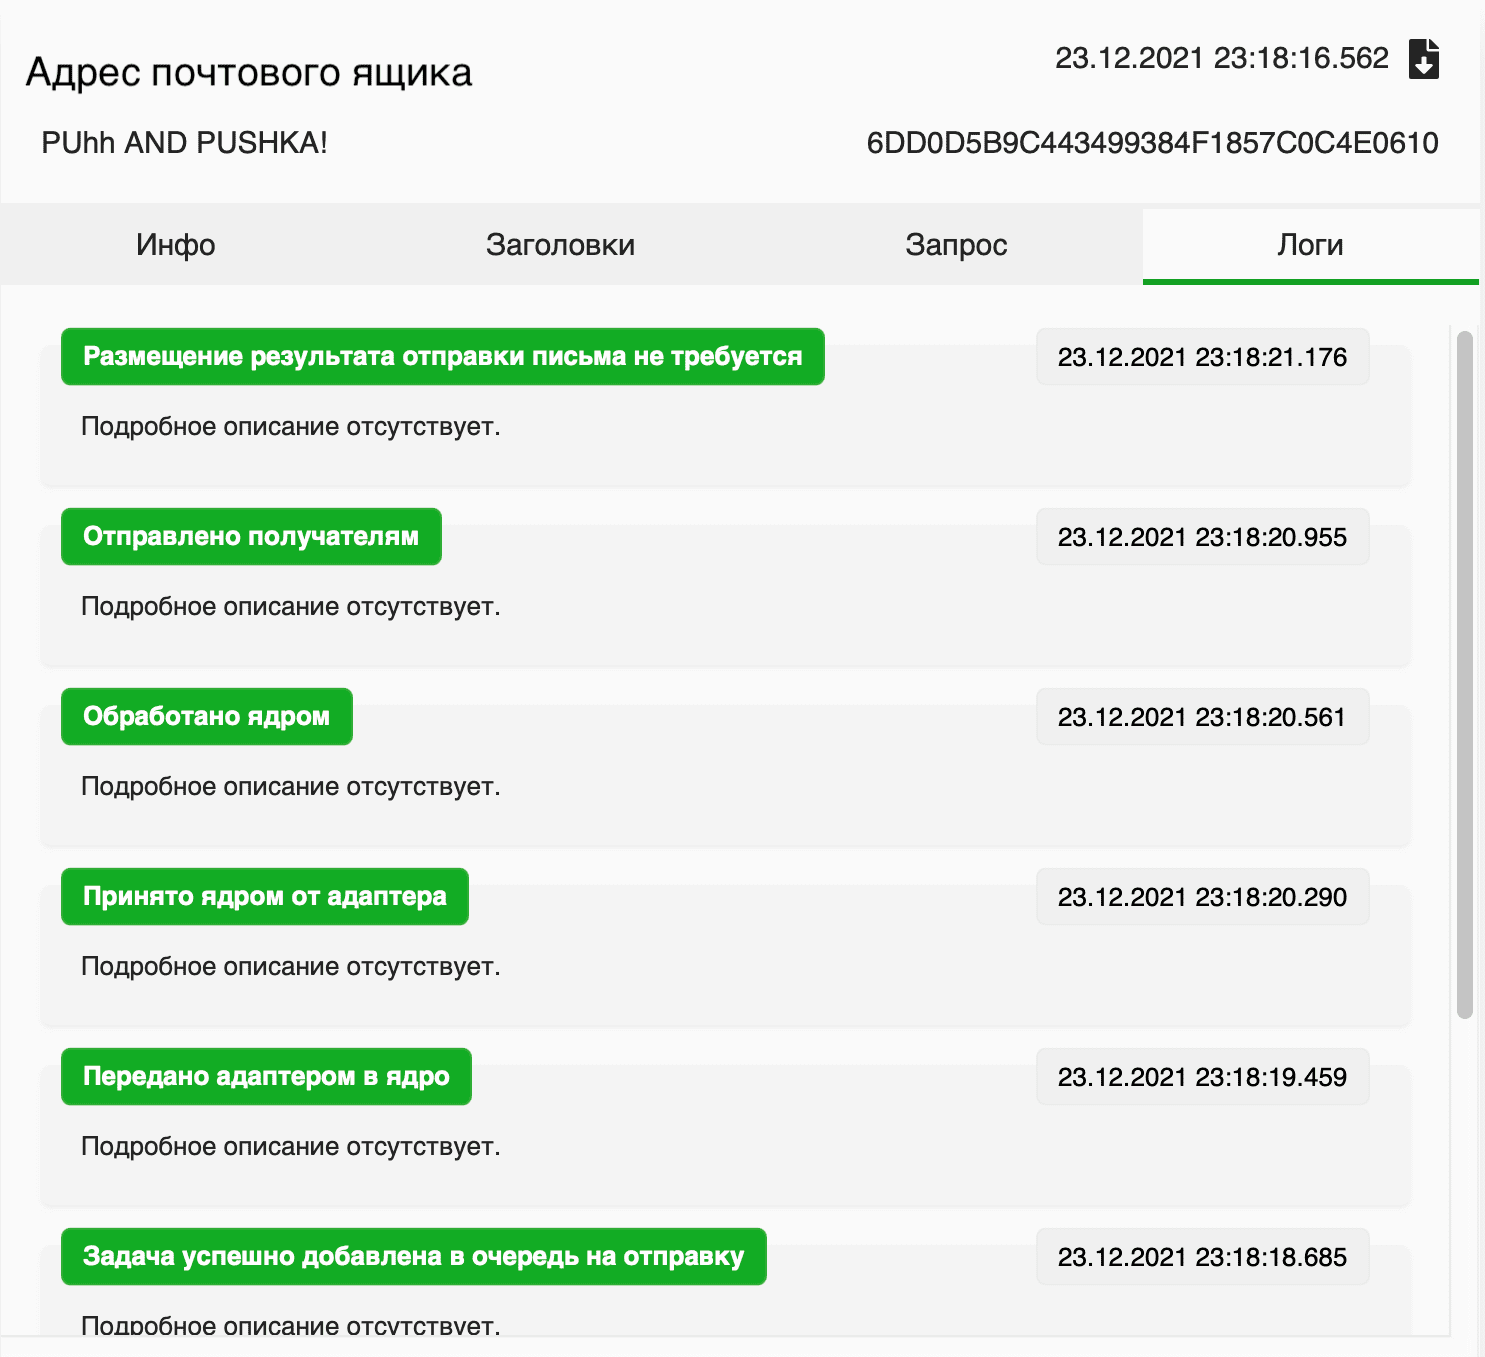
Task: Click the 23:18:19.459 timestamp
Action: (1202, 1077)
